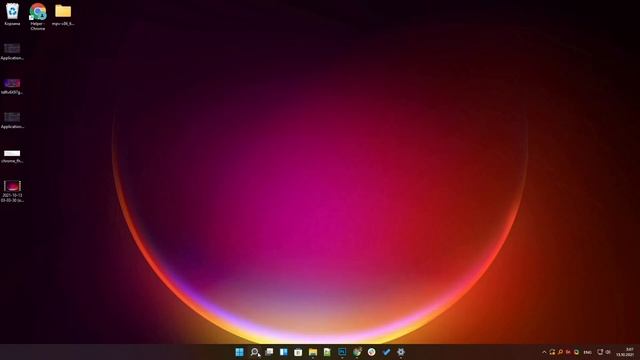Viewport: 640px width, 360px height.
Task: Open the ENG language switcher
Action: pos(588,352)
